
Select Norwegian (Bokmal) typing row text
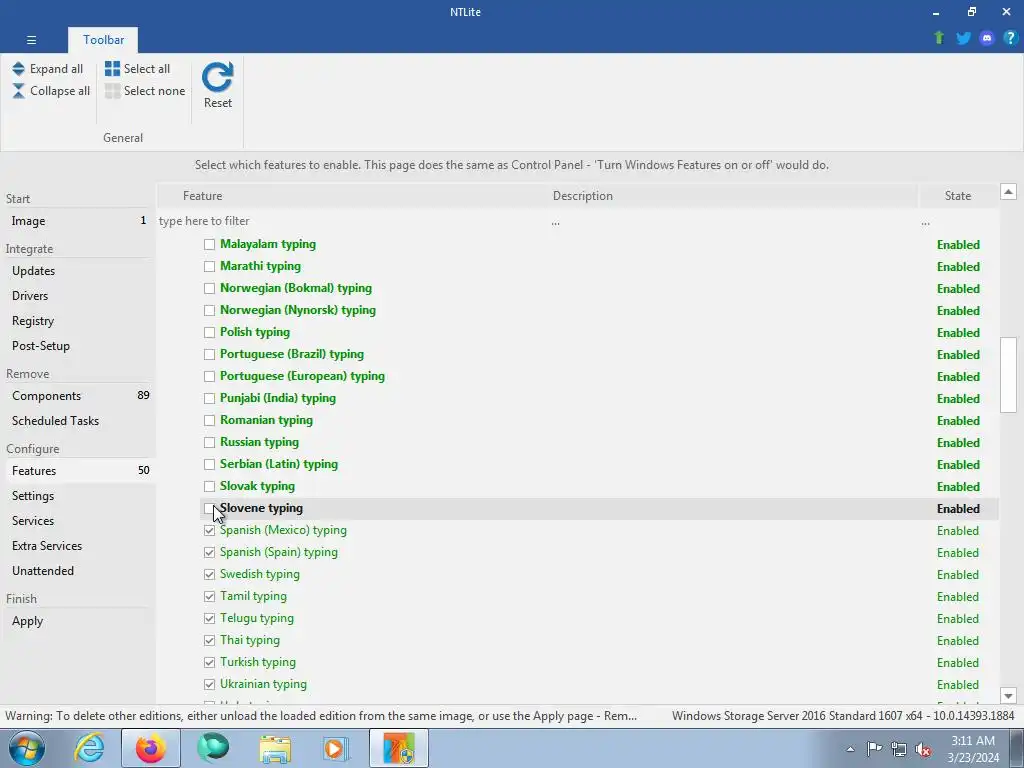[296, 288]
